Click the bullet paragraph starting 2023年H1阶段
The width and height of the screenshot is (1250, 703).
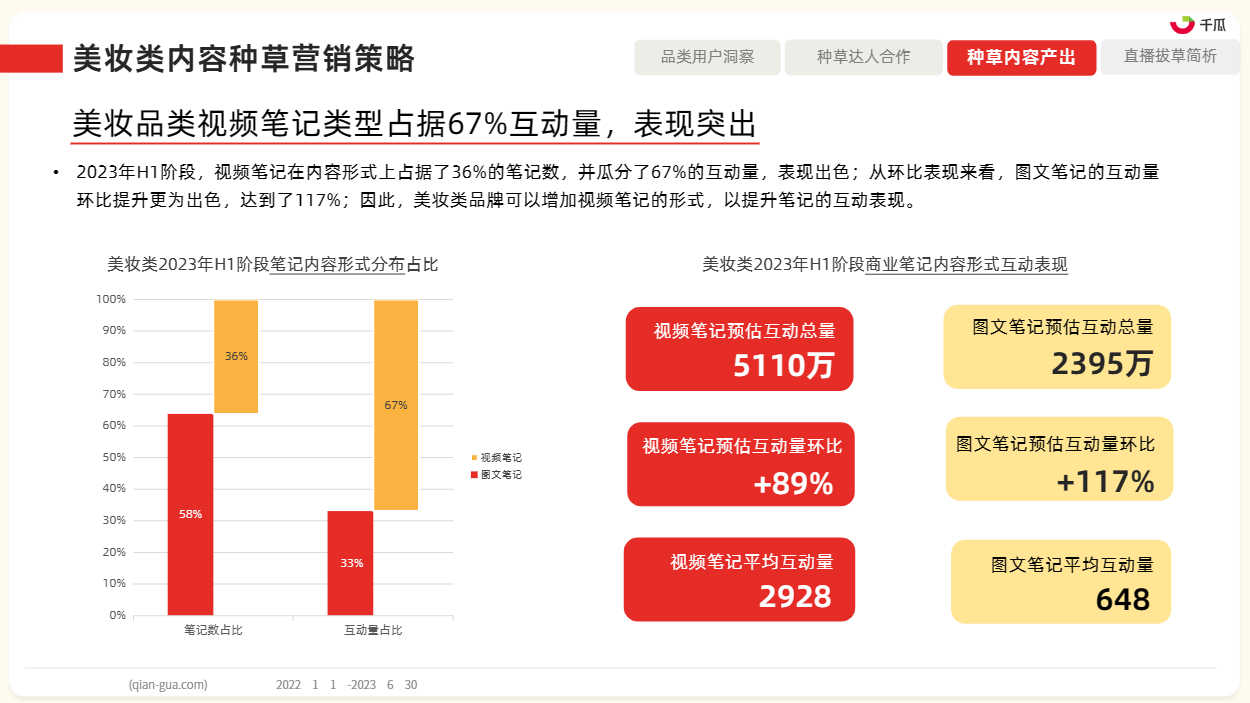coord(618,186)
